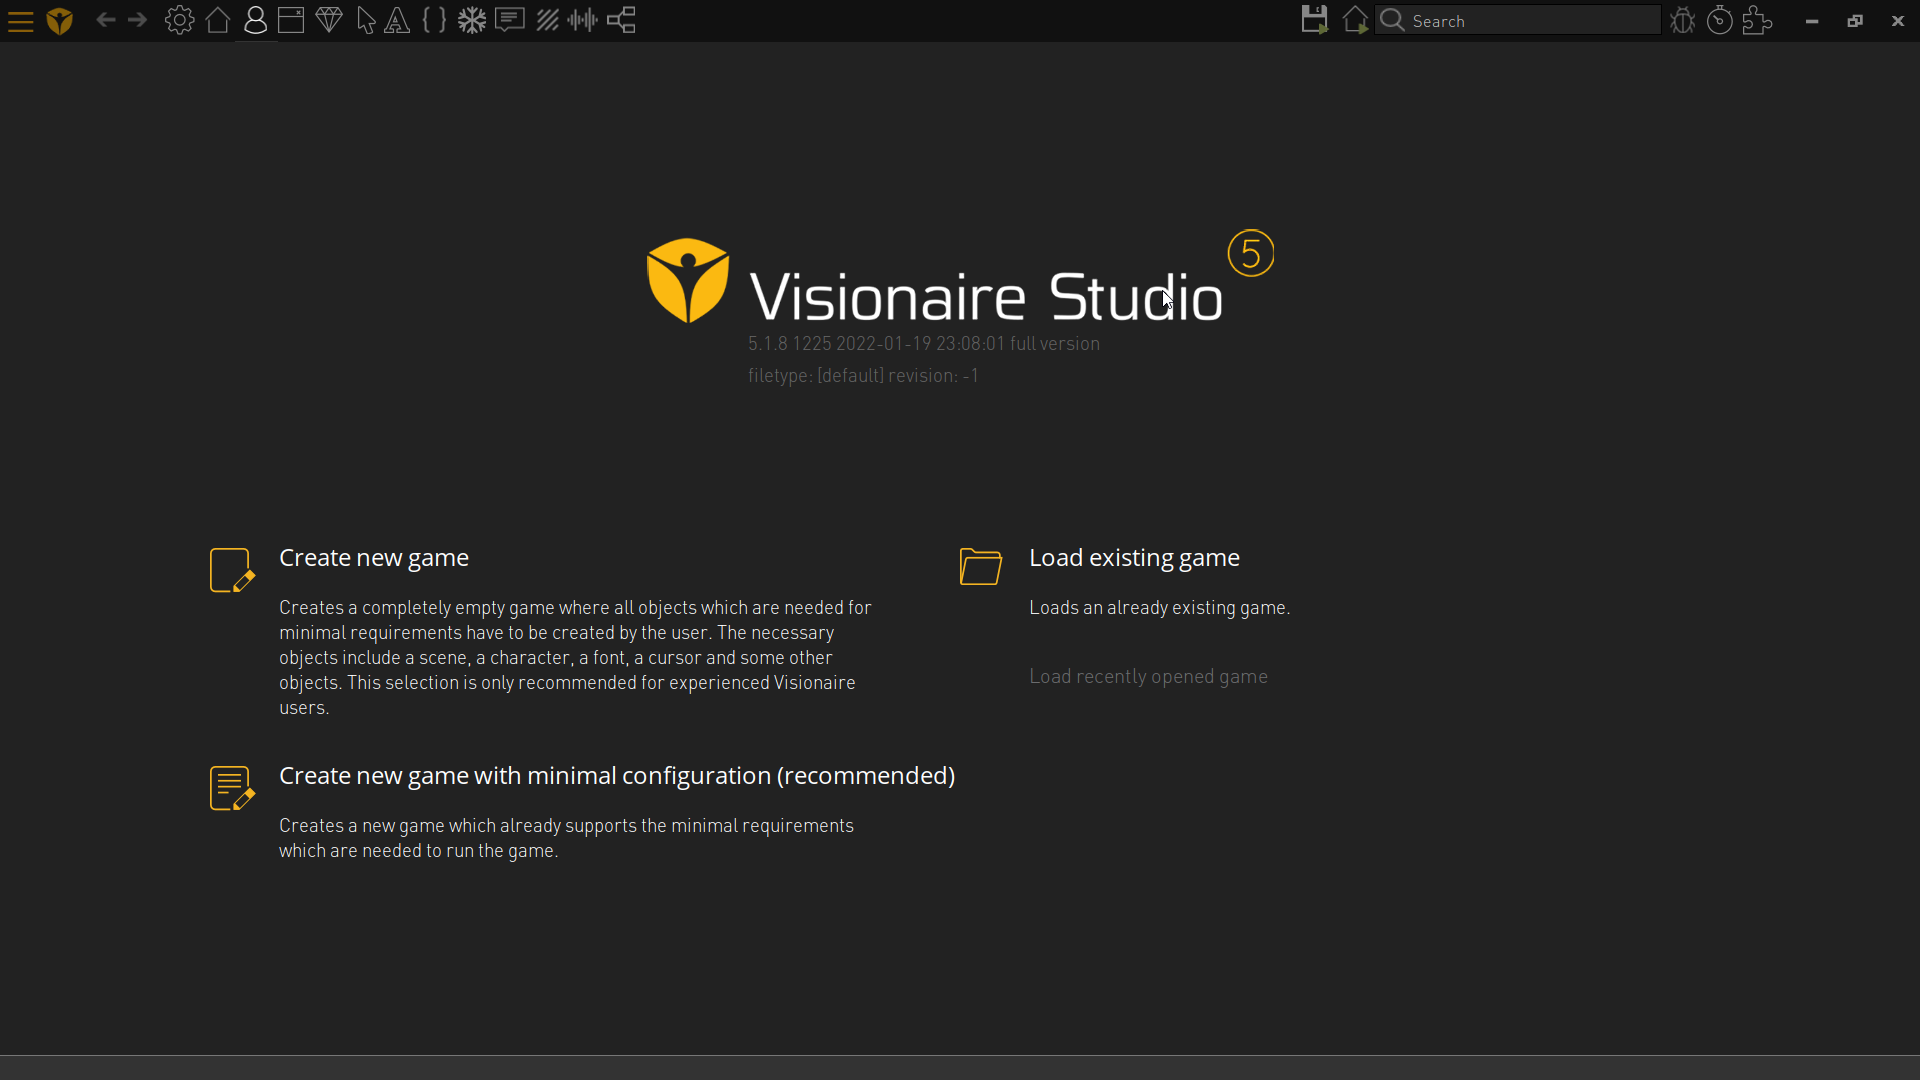The height and width of the screenshot is (1080, 1920).
Task: Open the Cursors arrow-pointer icon
Action: pyautogui.click(x=366, y=21)
